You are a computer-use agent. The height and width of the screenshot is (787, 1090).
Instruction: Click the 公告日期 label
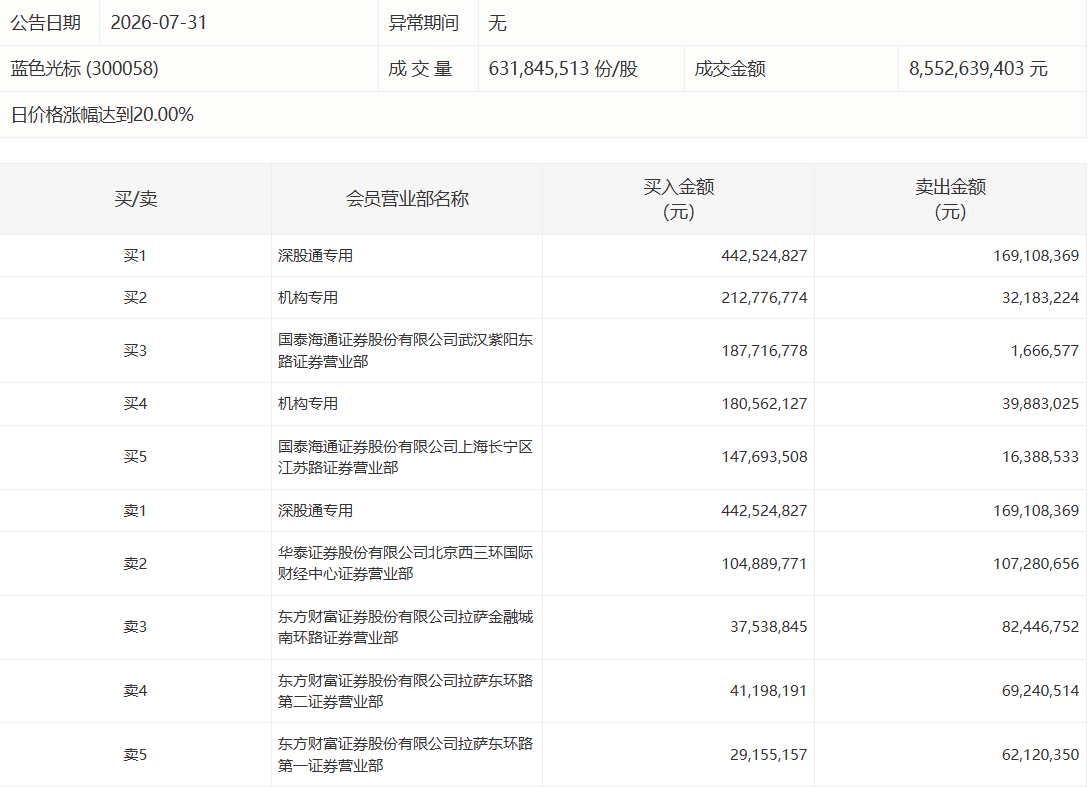click(46, 22)
